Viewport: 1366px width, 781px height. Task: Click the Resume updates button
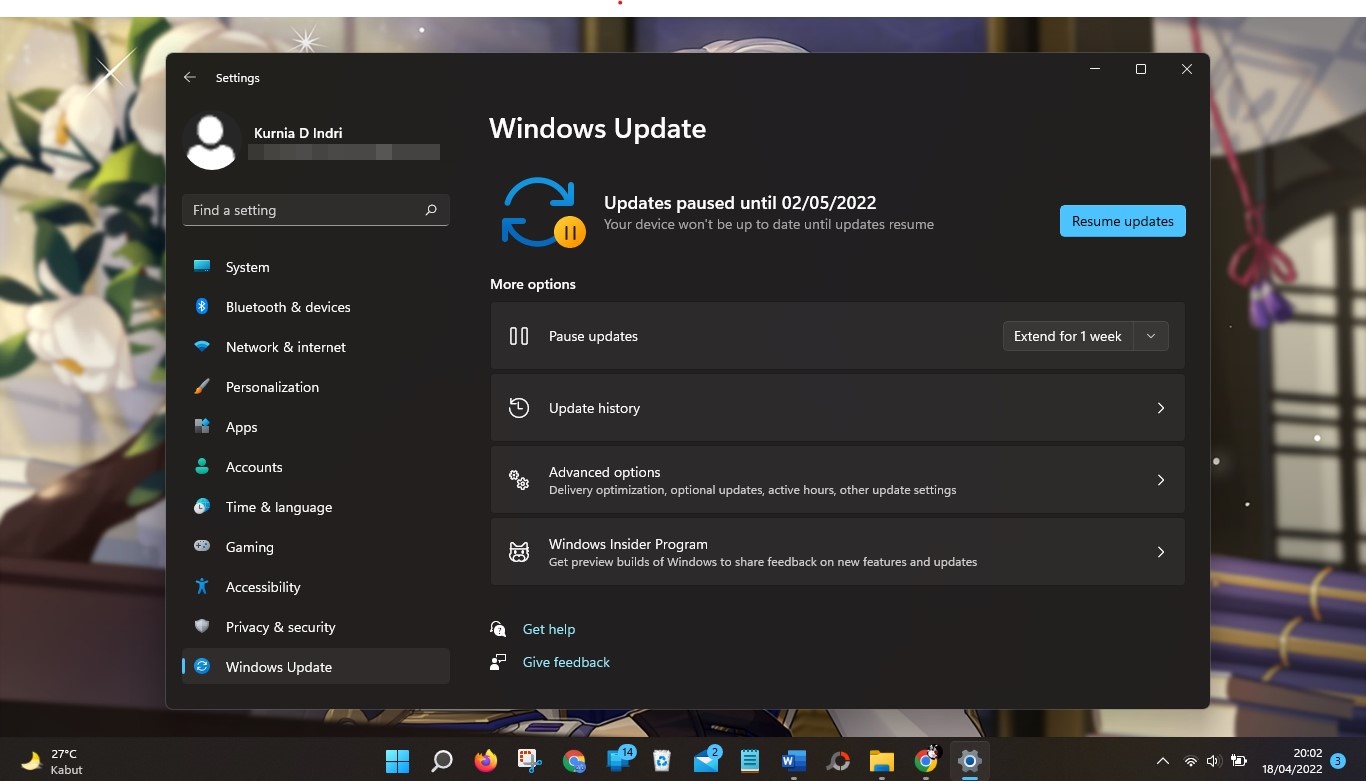(x=1123, y=221)
